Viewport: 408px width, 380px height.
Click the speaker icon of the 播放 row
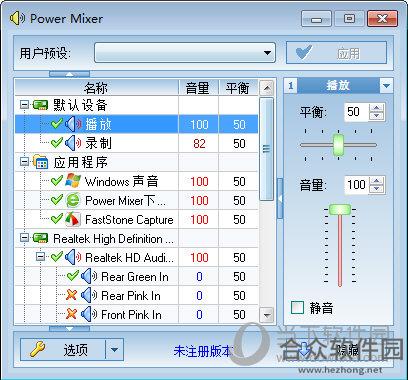pyautogui.click(x=73, y=124)
